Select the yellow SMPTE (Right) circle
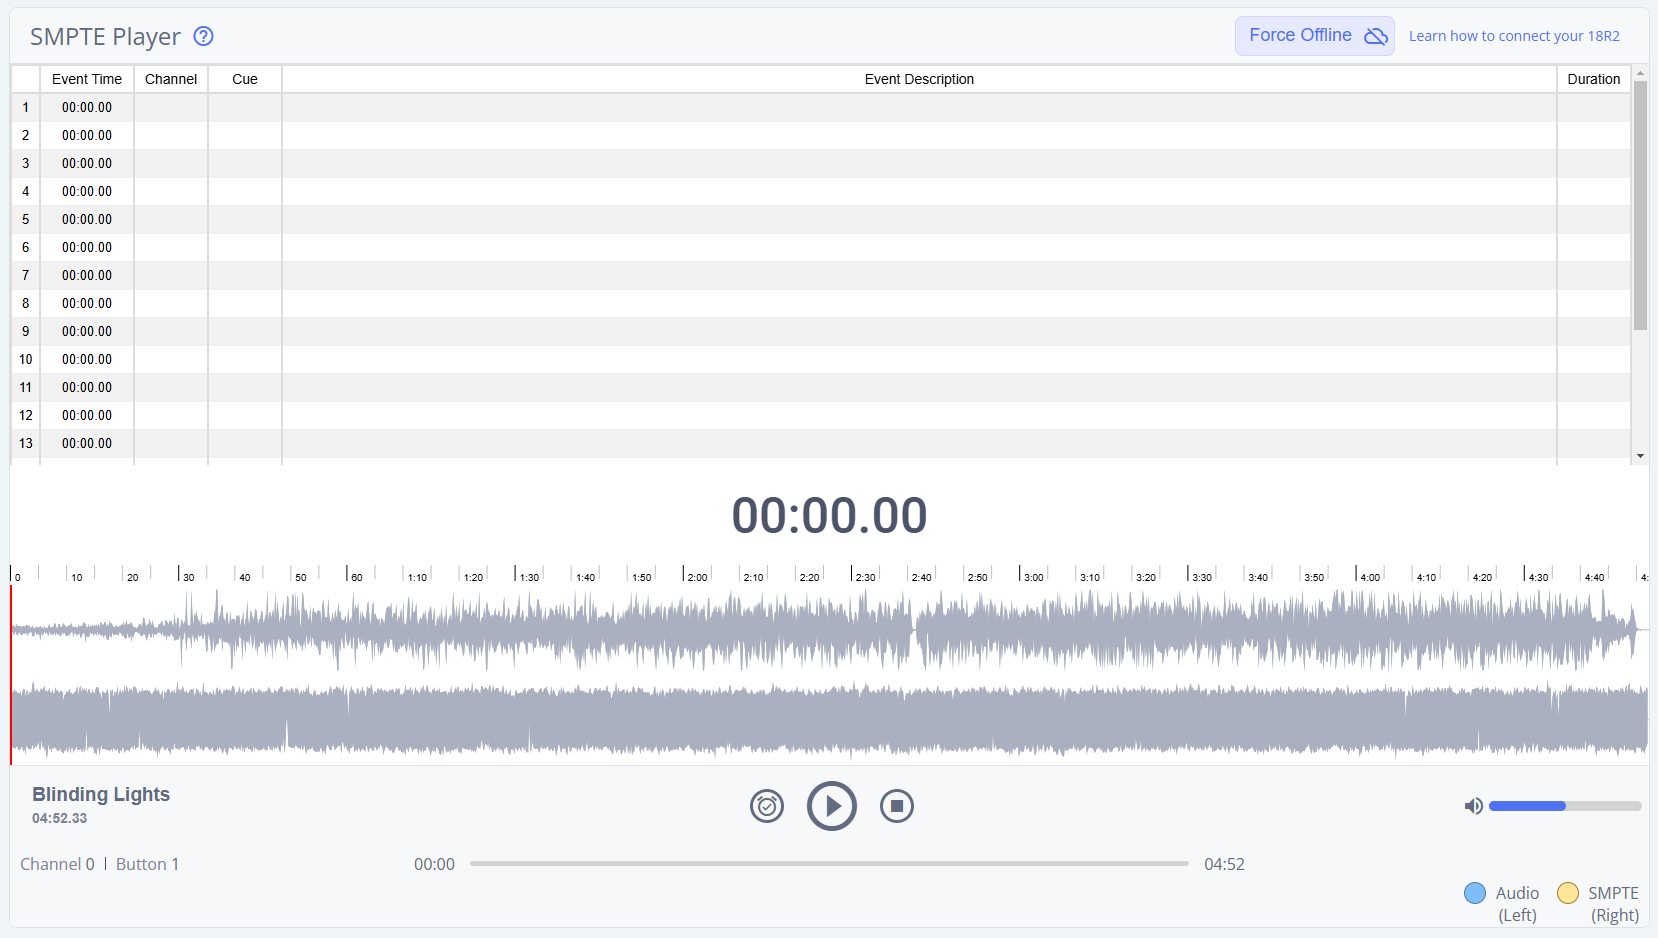Viewport: 1658px width, 938px height. click(1567, 893)
